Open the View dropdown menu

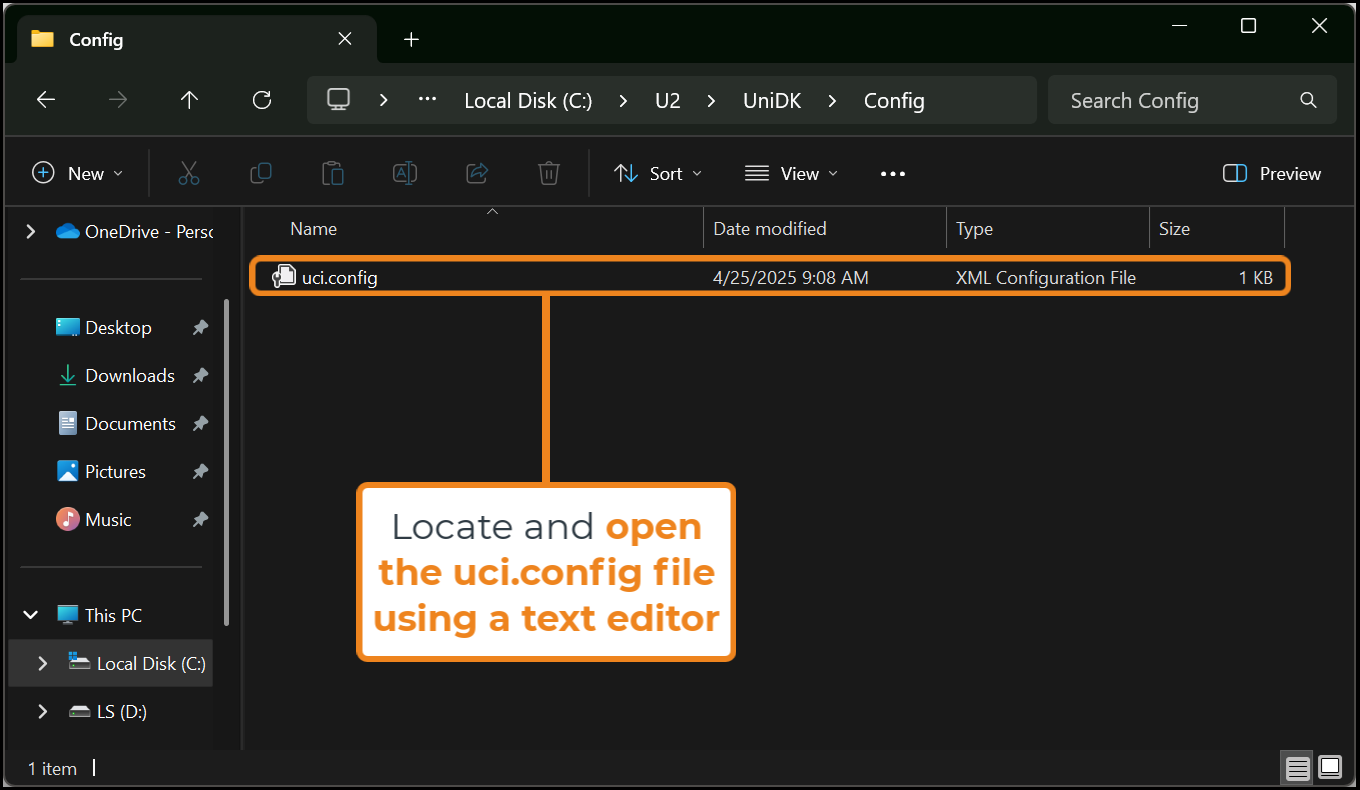[792, 174]
